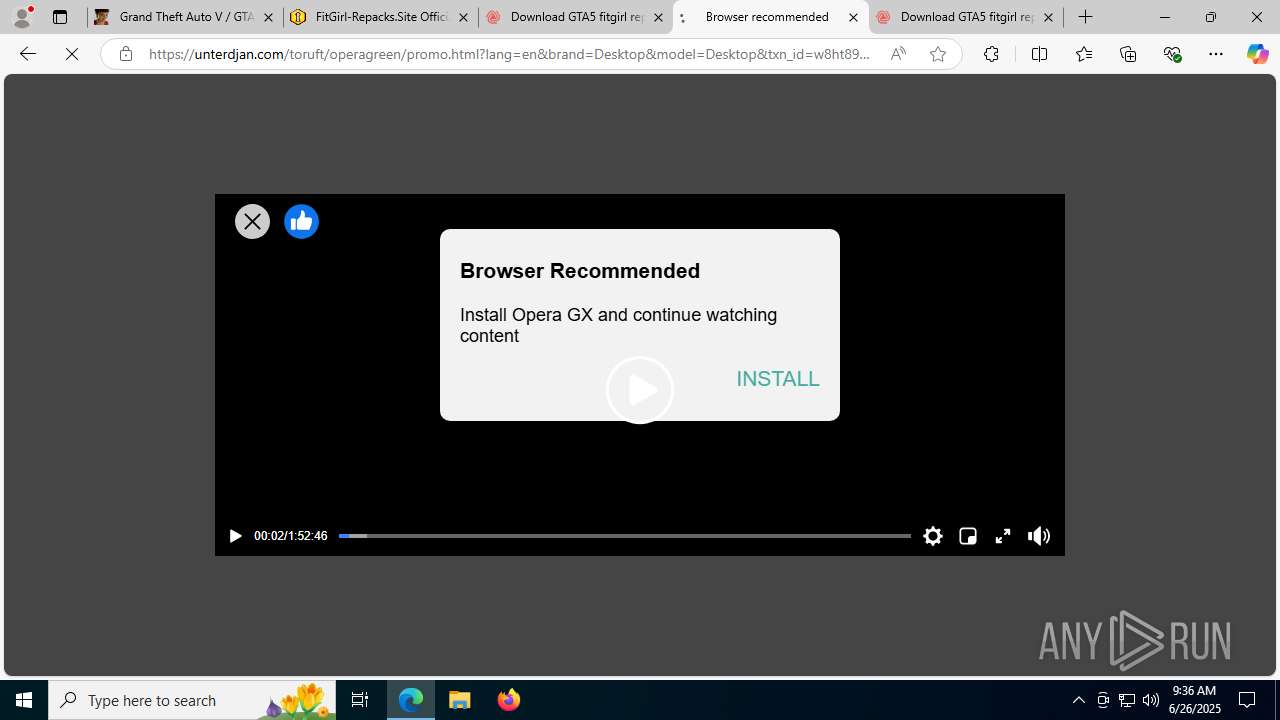
Task: Stop loading the page
Action: pos(72,54)
